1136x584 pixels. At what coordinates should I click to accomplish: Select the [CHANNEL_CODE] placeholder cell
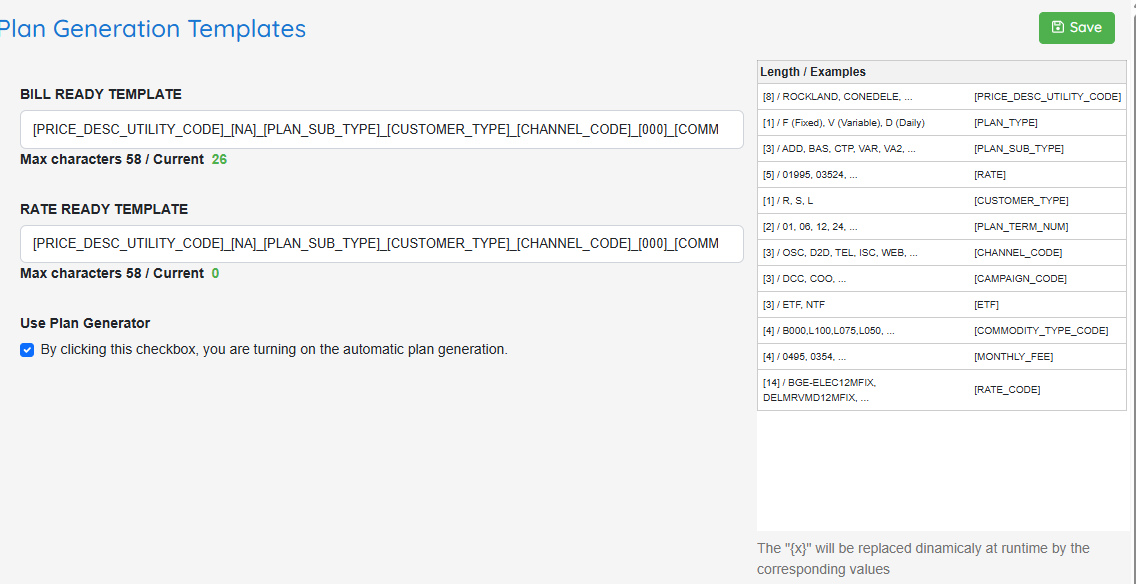1048,253
